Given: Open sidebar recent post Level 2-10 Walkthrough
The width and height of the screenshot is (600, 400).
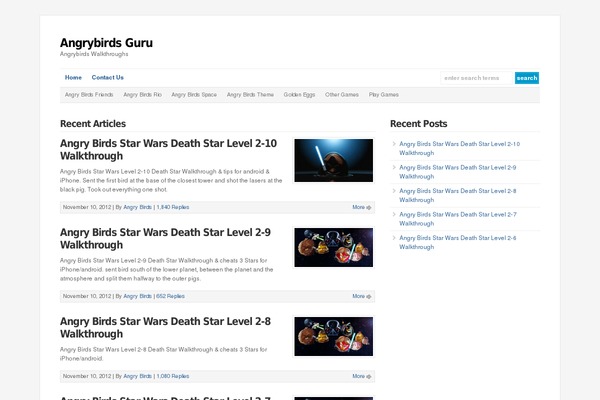Looking at the screenshot, I should [x=460, y=149].
